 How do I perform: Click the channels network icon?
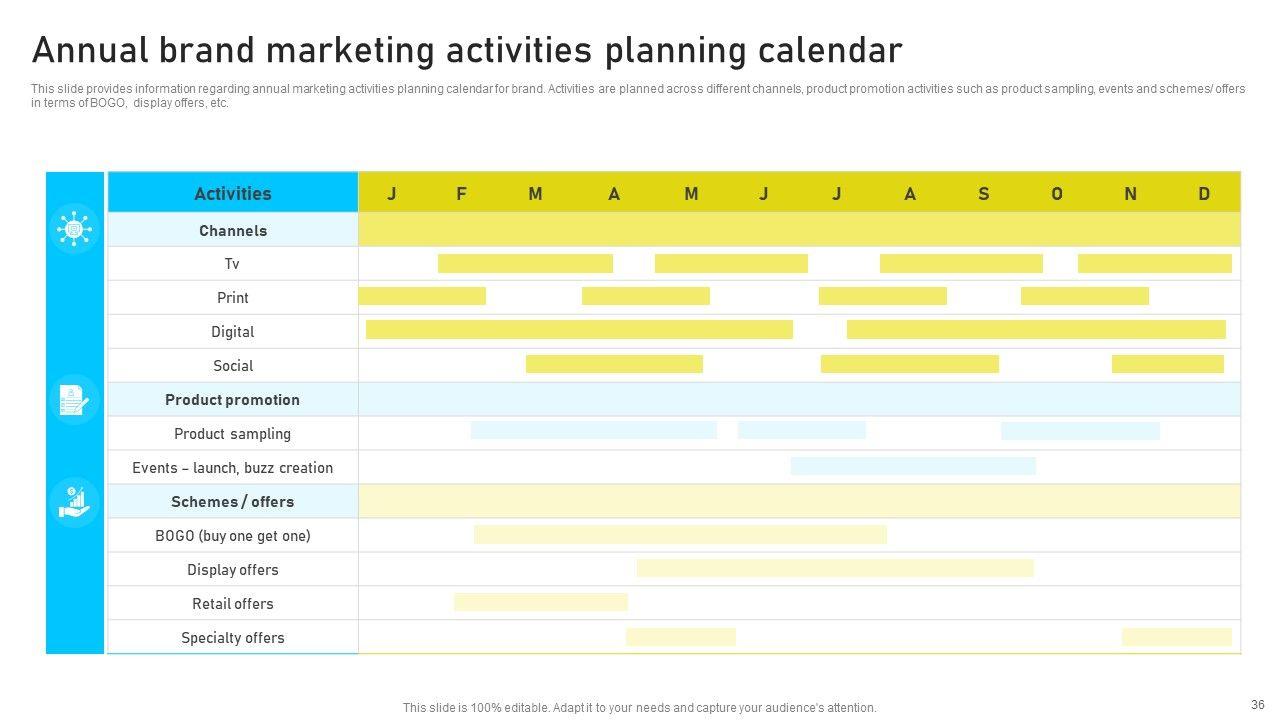[74, 229]
